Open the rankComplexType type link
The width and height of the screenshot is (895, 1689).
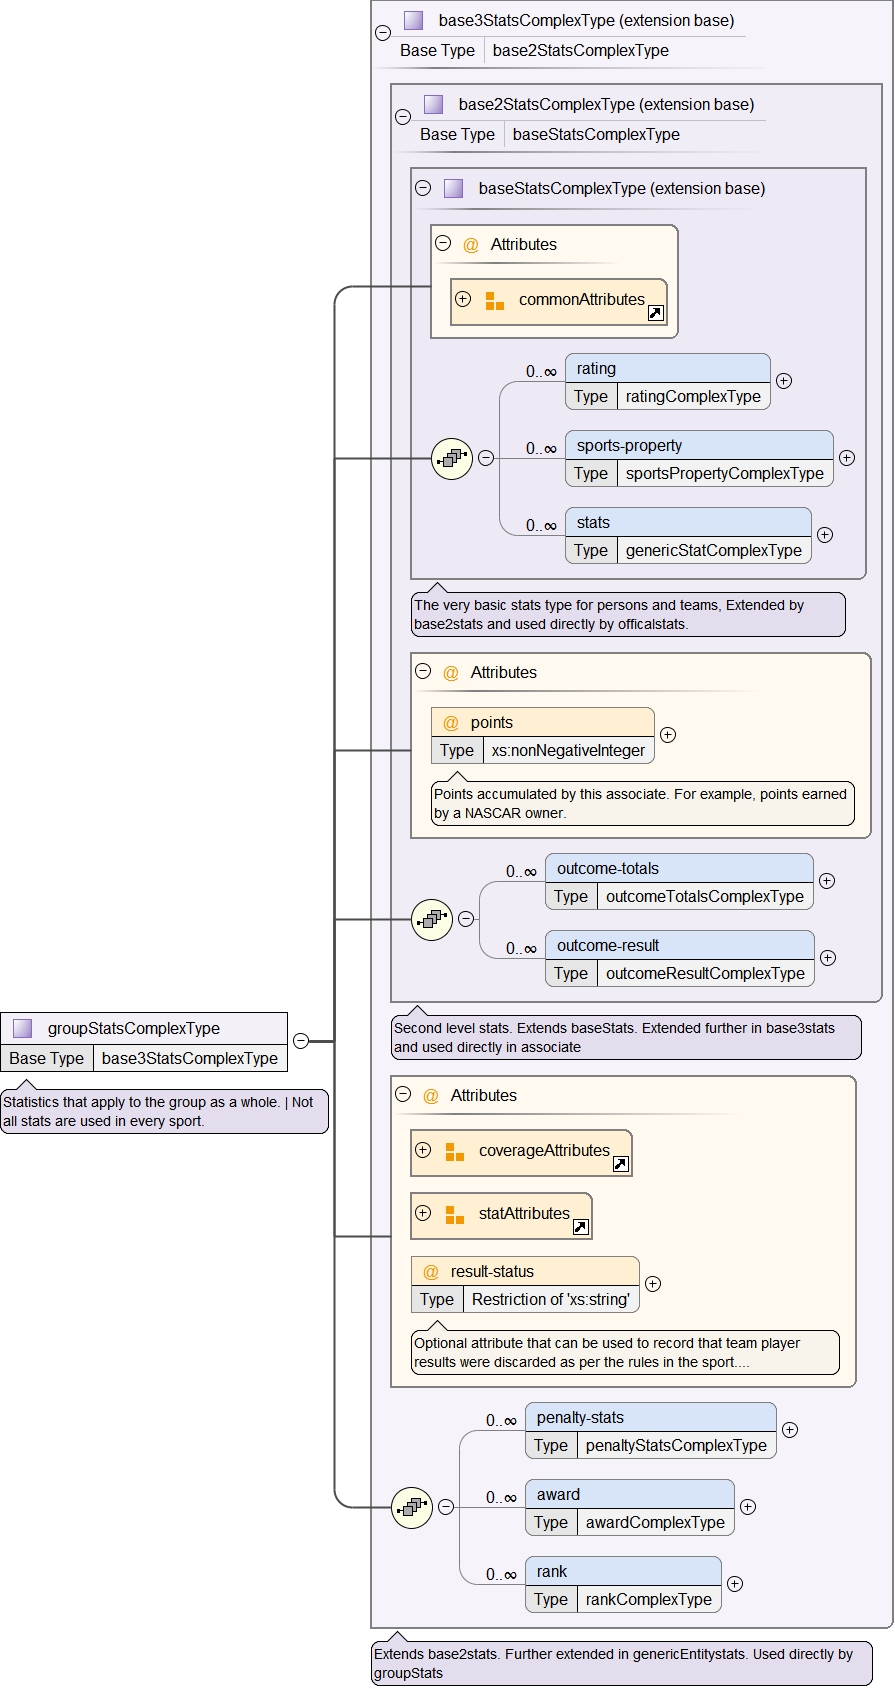pos(648,1599)
